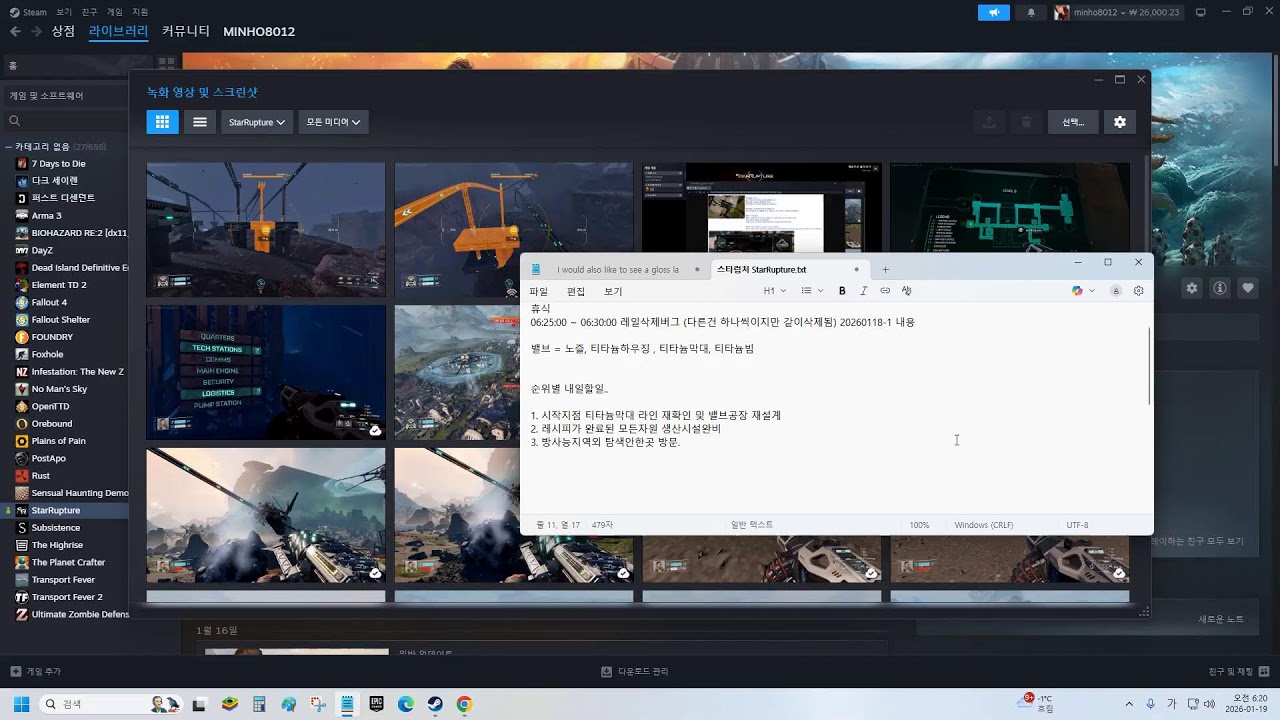
Task: Open 라이브러리 library tab
Action: tap(118, 31)
